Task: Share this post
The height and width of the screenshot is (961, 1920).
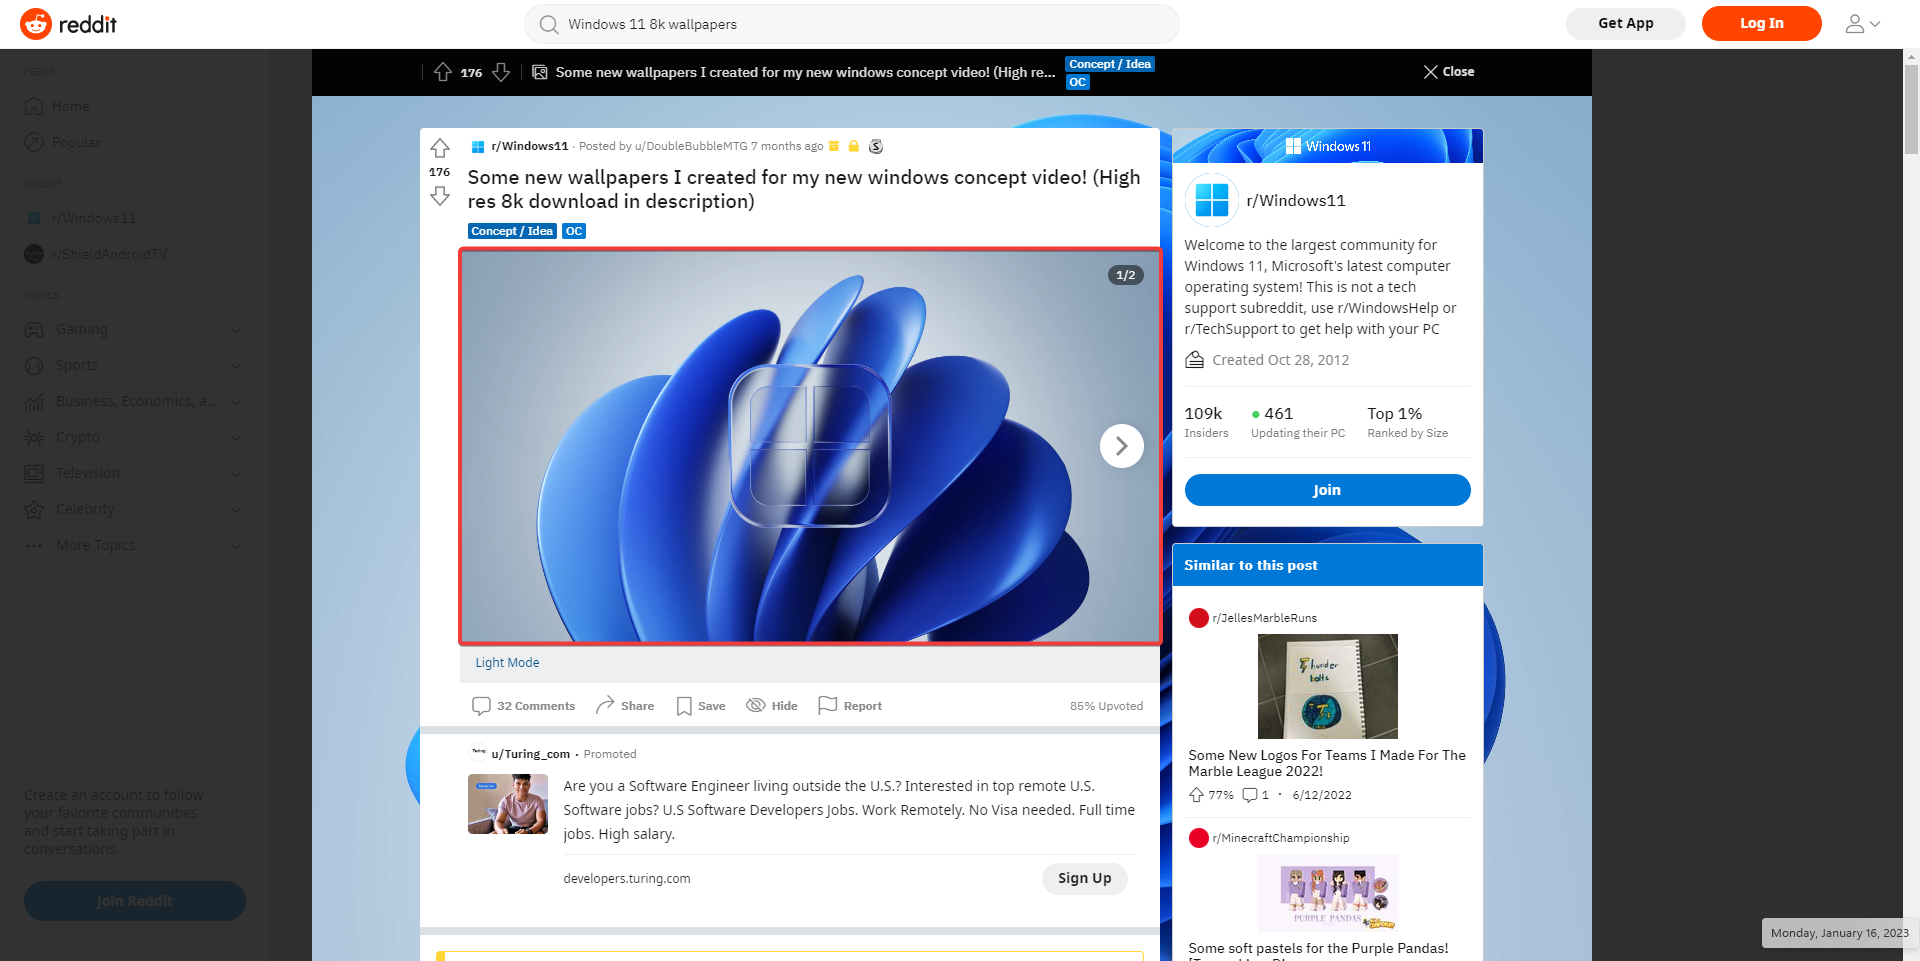Action: tap(625, 706)
